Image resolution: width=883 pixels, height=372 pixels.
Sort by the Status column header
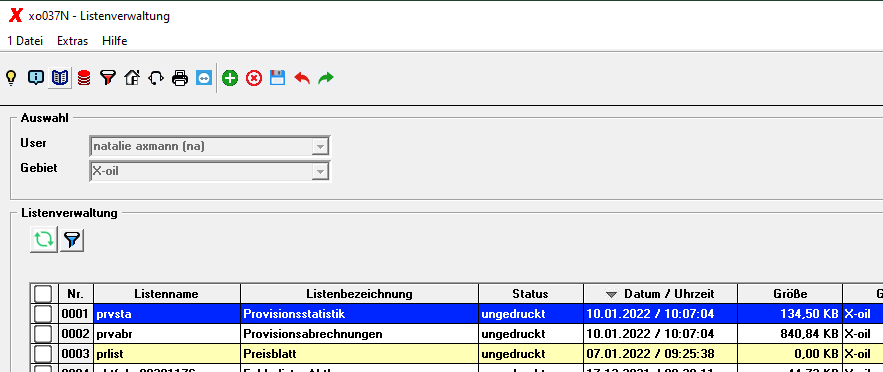click(x=530, y=294)
